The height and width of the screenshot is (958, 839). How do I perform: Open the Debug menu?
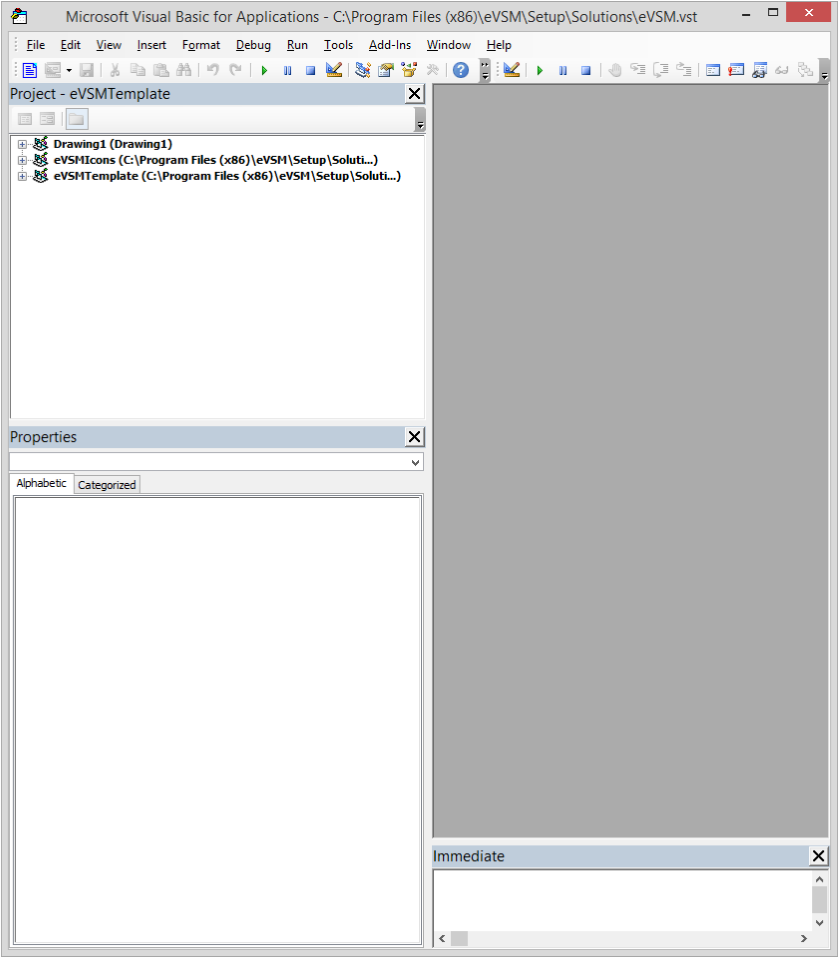tap(254, 45)
